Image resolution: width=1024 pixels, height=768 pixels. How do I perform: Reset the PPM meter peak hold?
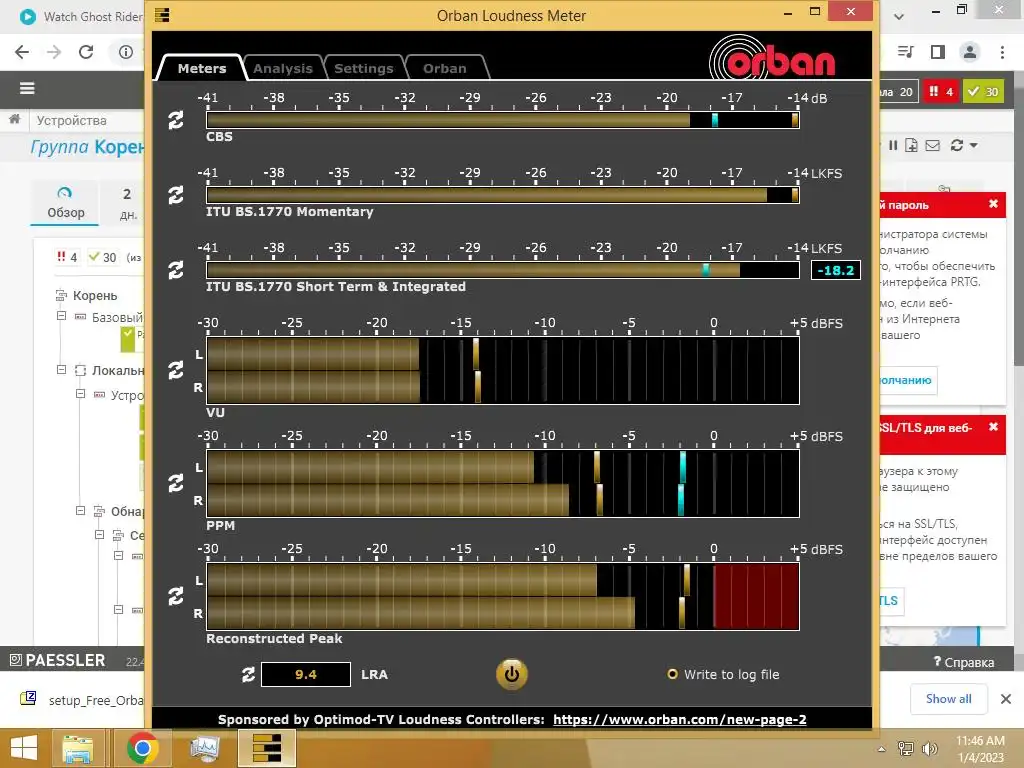(x=176, y=483)
